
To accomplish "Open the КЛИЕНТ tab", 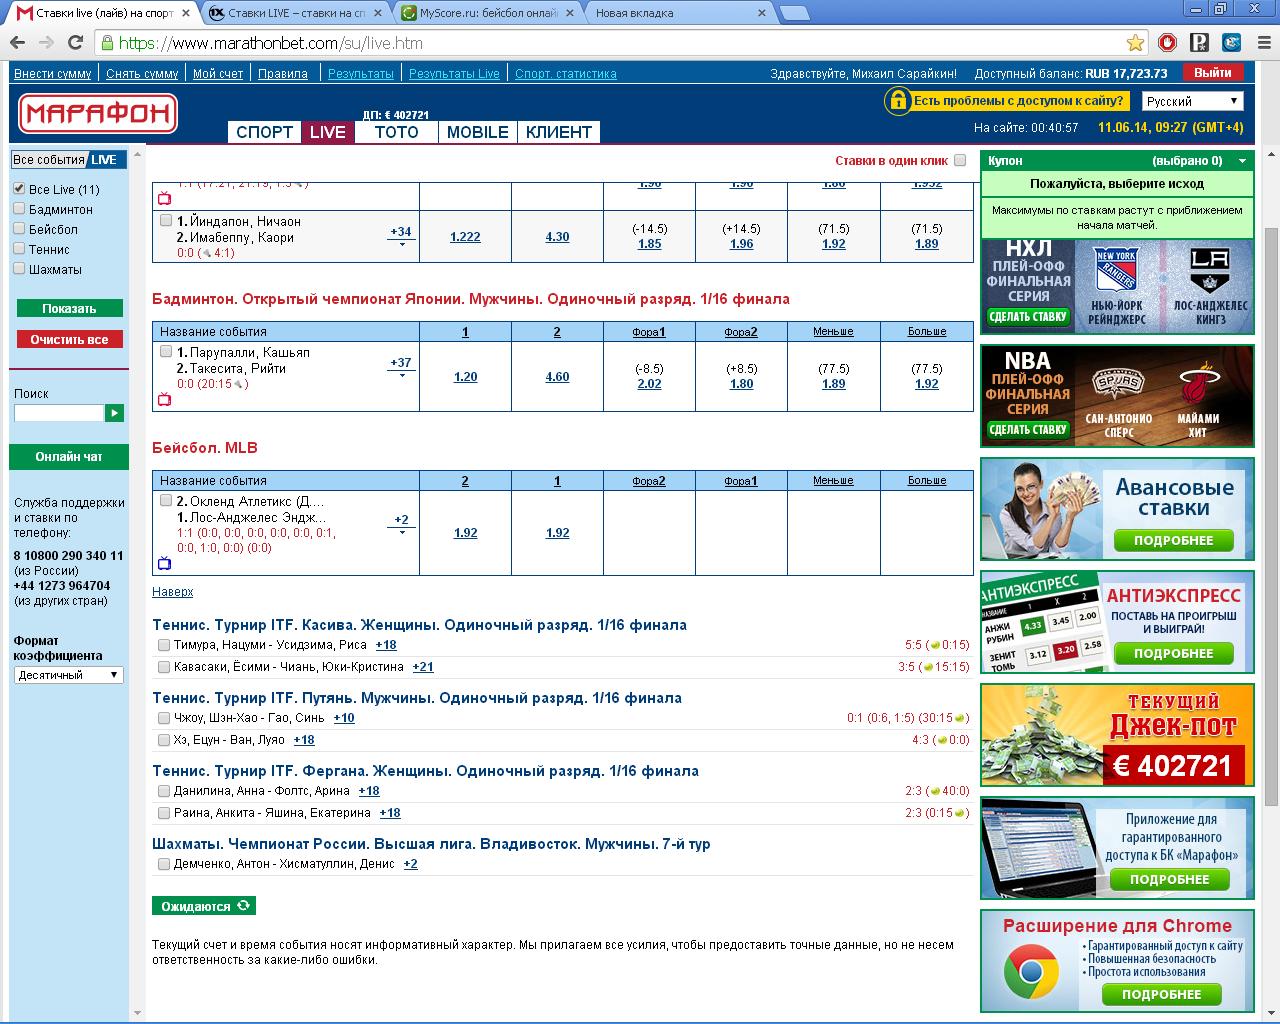I will pyautogui.click(x=559, y=132).
